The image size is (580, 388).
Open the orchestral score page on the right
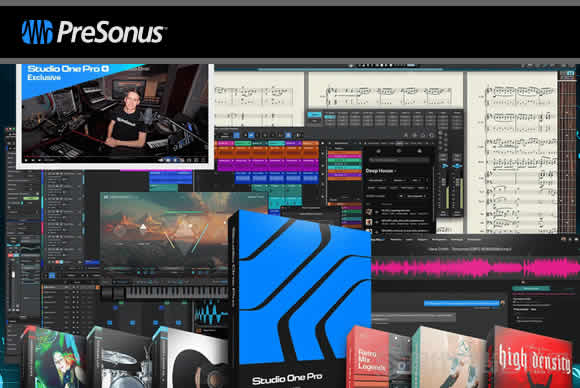click(512, 152)
